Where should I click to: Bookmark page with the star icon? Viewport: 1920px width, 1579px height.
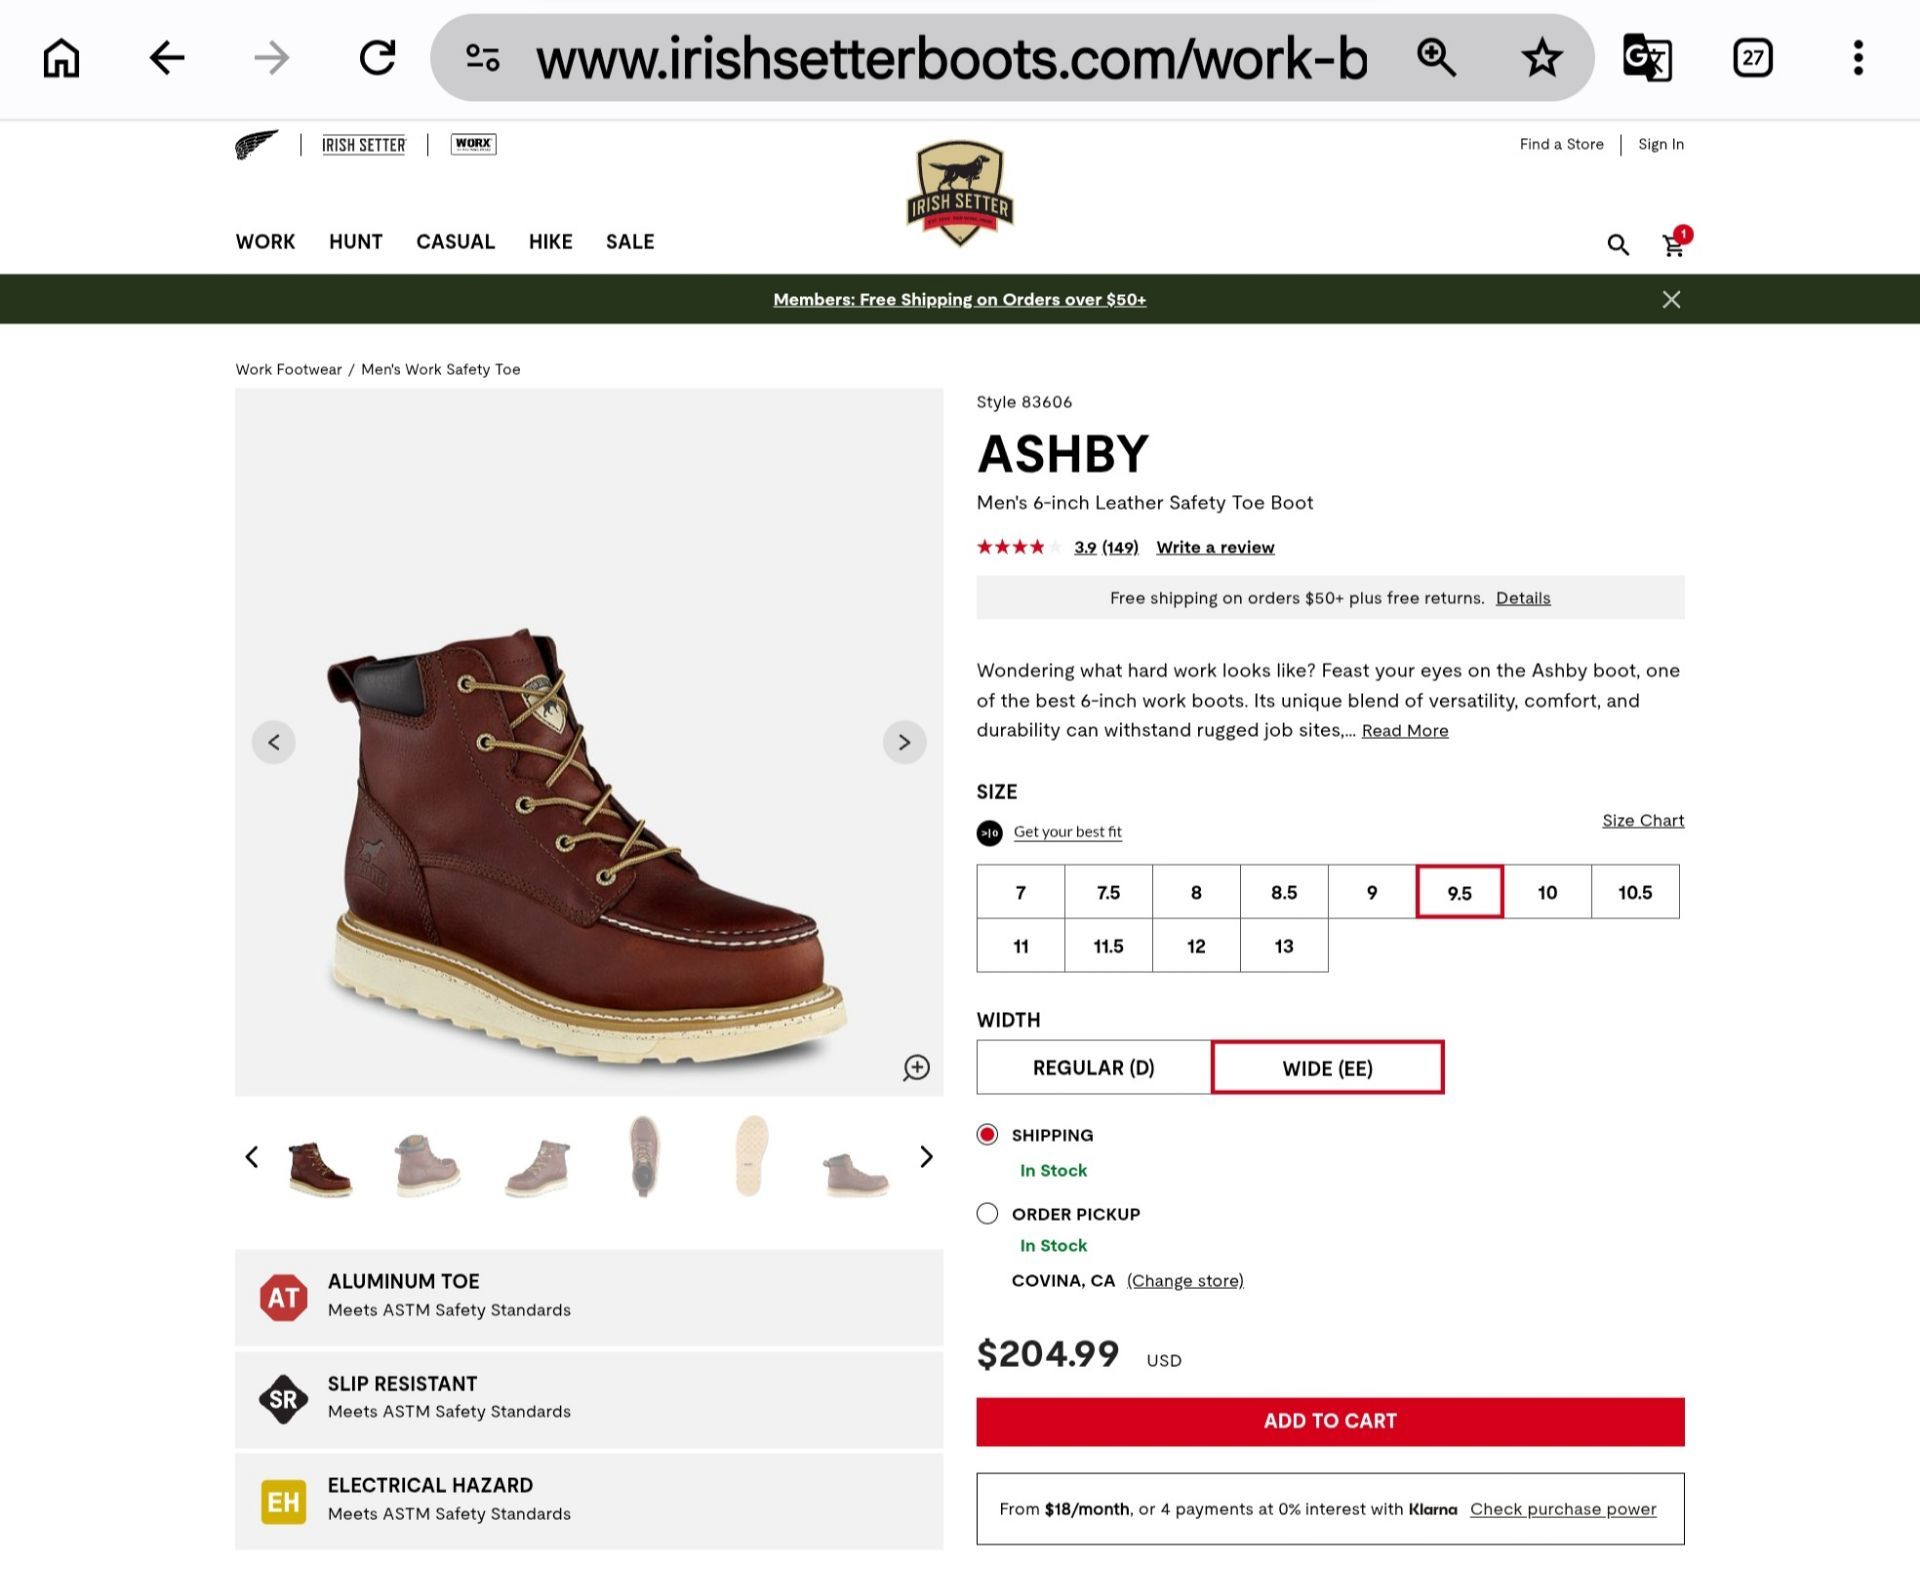pyautogui.click(x=1541, y=58)
